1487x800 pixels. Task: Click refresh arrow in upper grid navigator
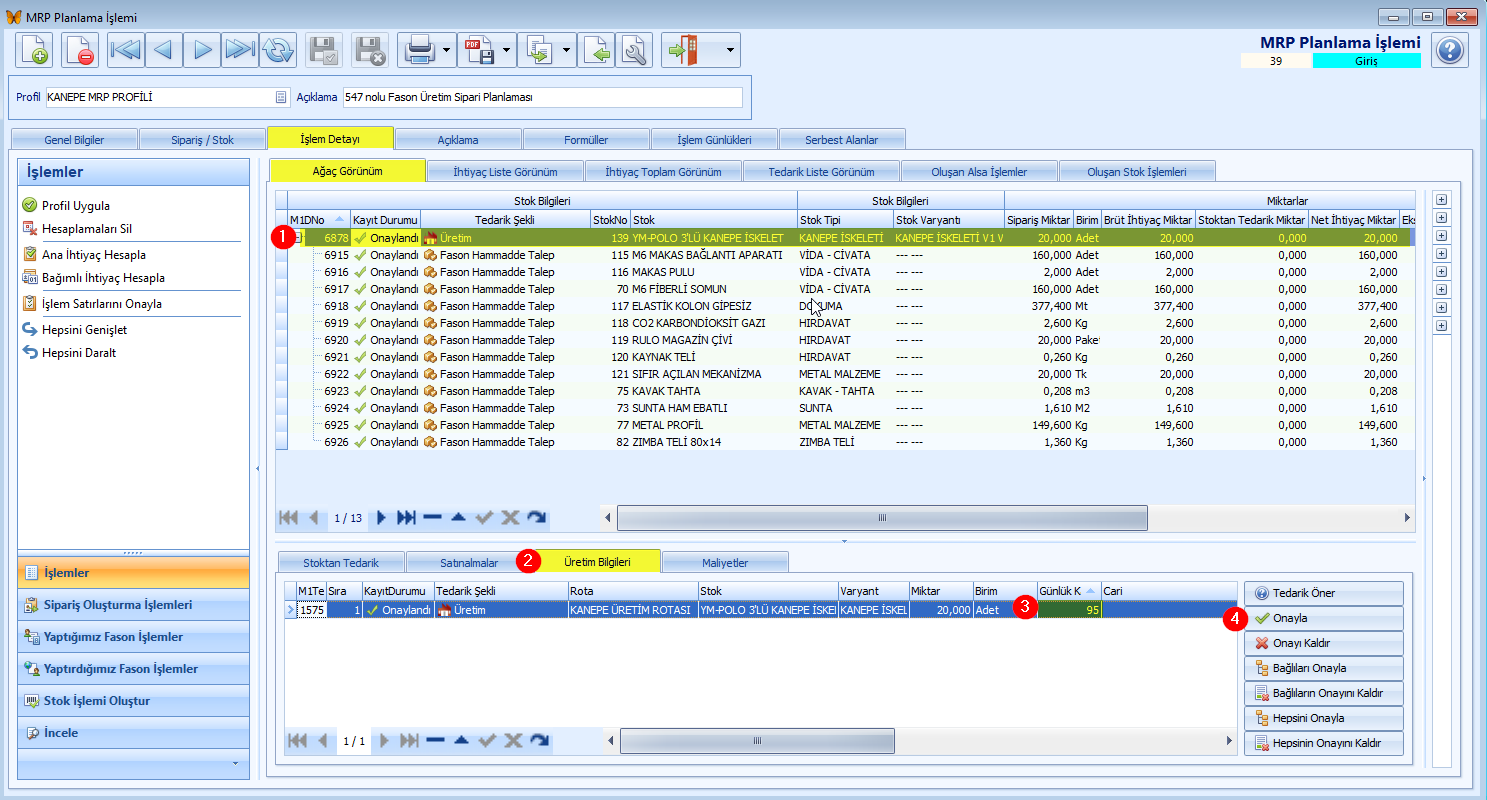point(537,517)
